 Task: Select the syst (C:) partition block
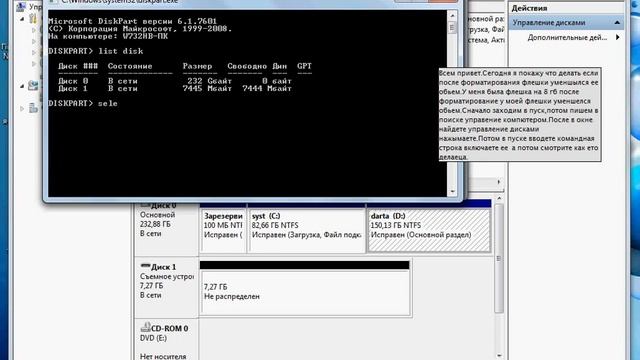tap(307, 230)
